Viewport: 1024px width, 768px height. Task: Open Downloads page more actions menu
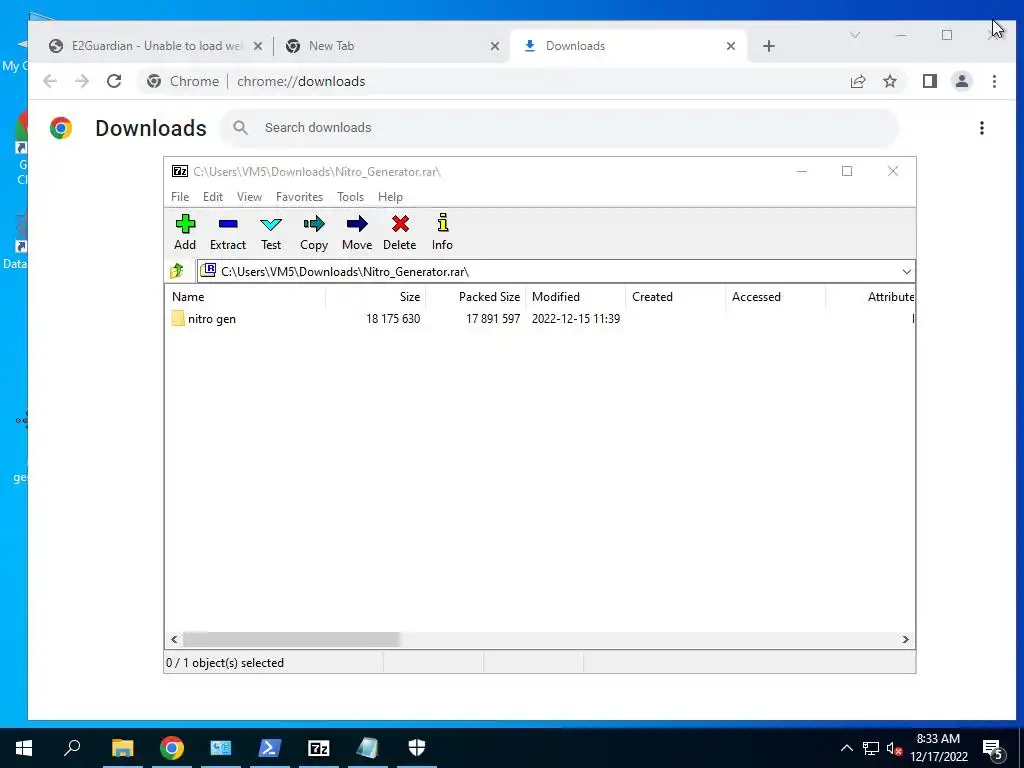click(982, 128)
